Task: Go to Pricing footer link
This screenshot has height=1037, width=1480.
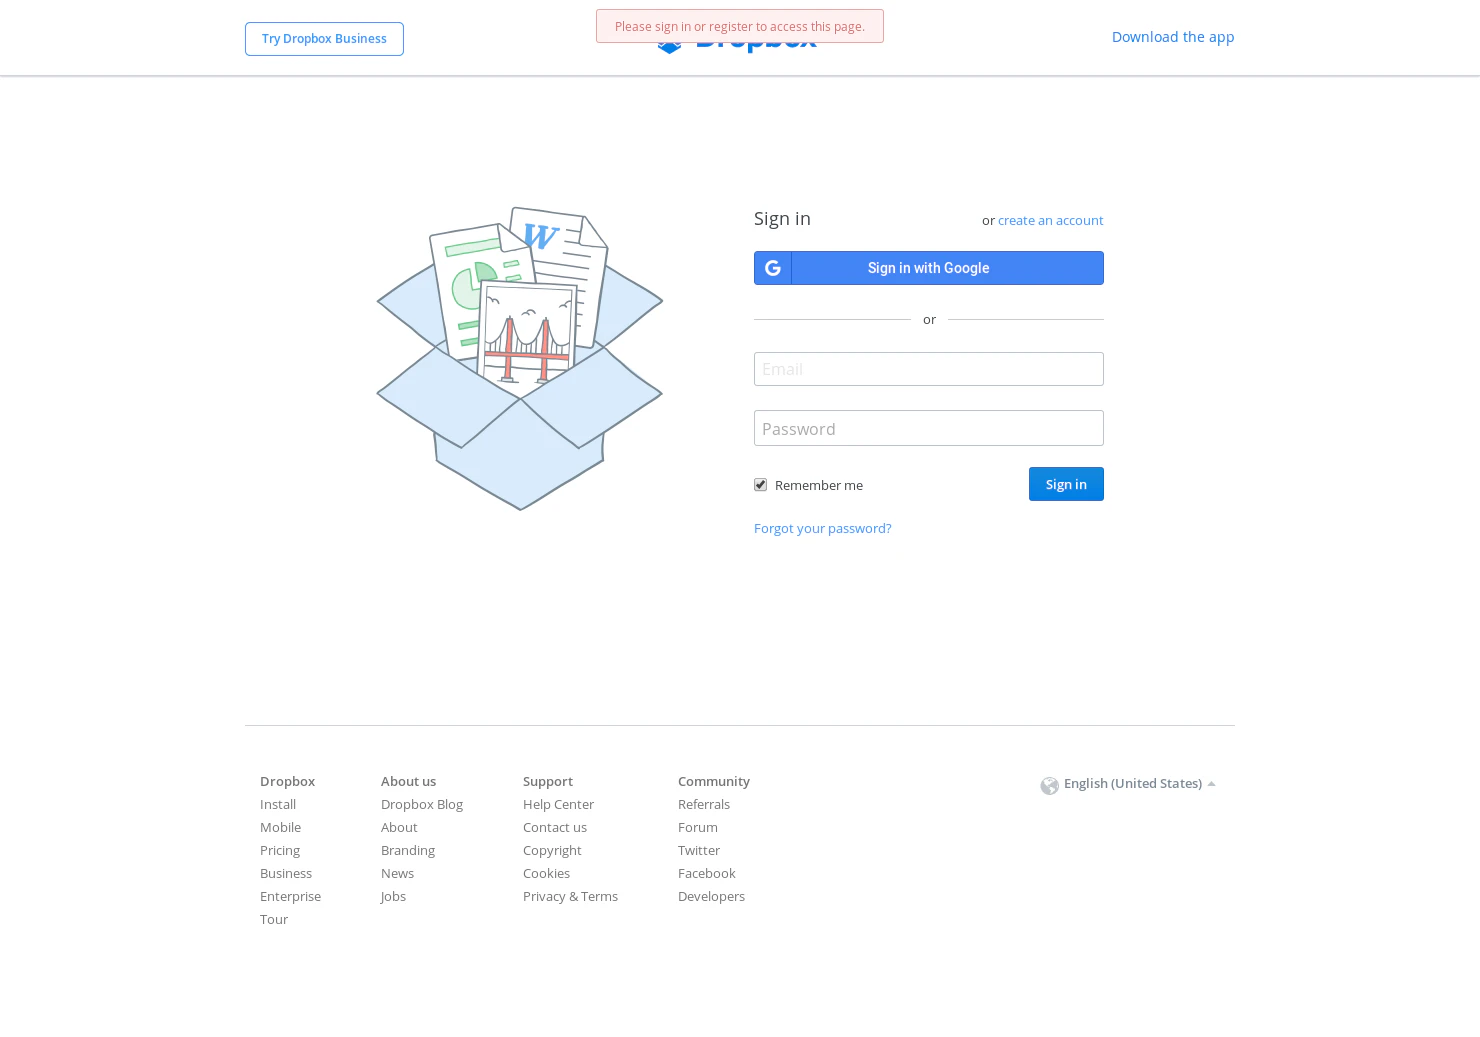Action: coord(280,850)
